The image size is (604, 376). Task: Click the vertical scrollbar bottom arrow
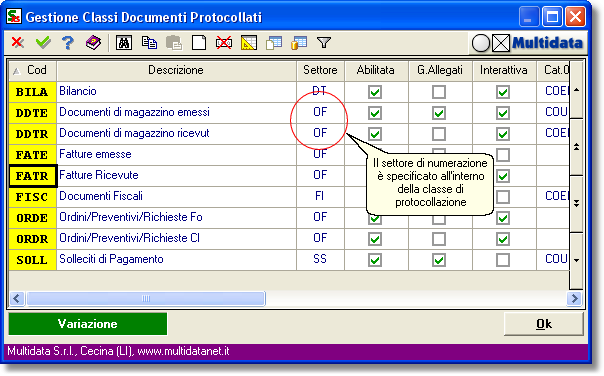point(576,260)
